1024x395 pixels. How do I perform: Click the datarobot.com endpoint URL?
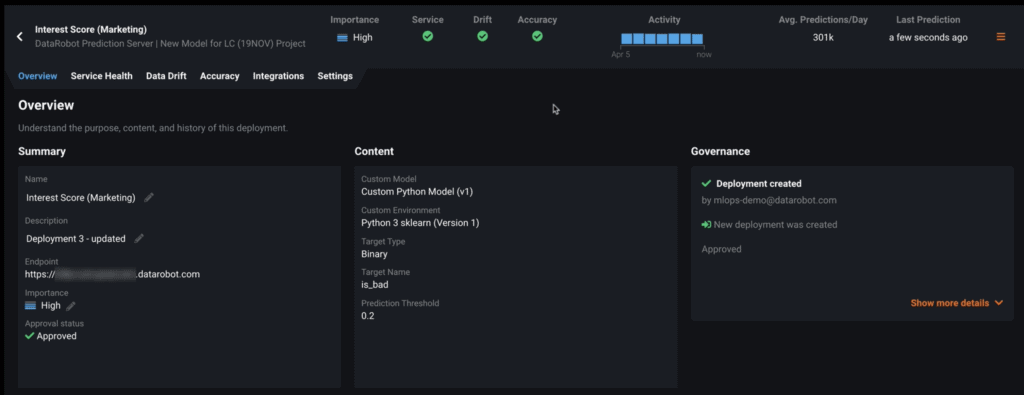point(112,274)
